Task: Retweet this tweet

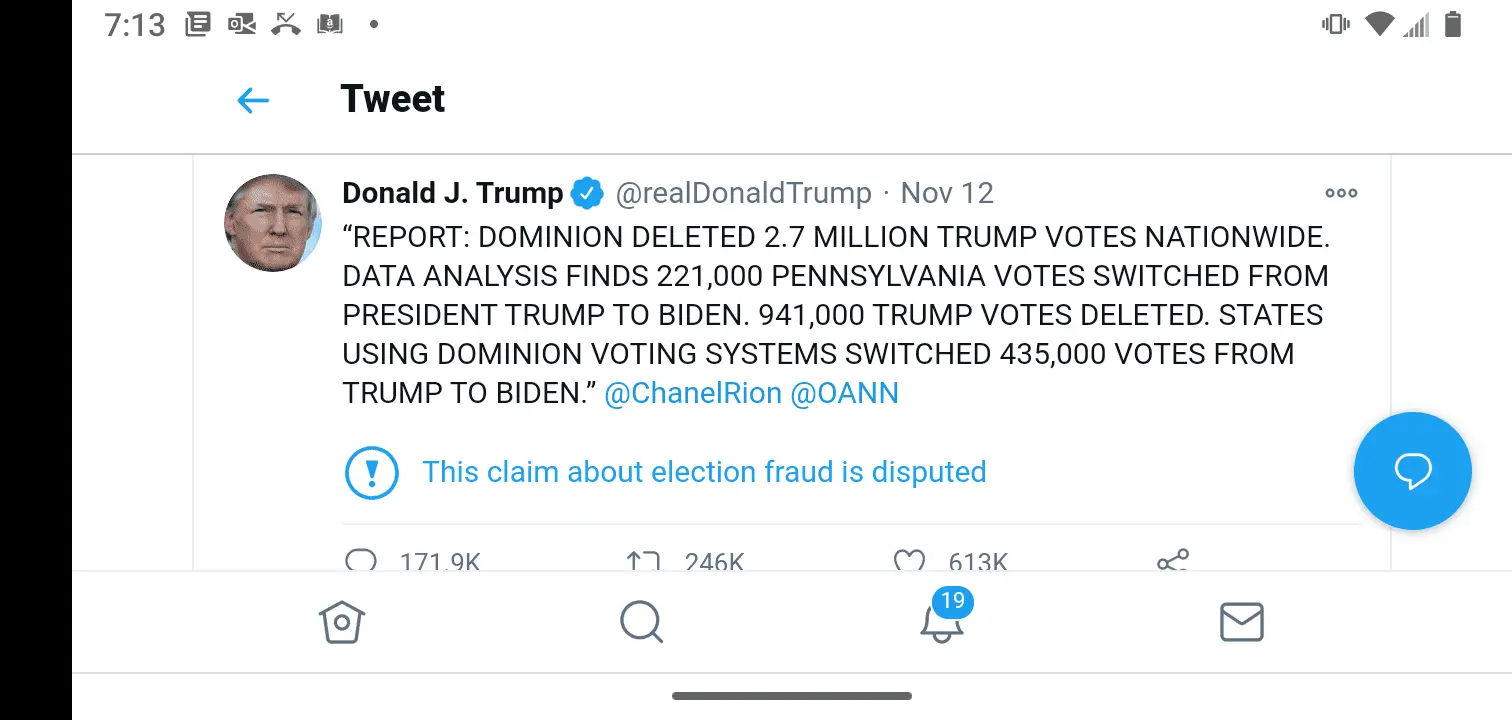Action: pos(643,561)
